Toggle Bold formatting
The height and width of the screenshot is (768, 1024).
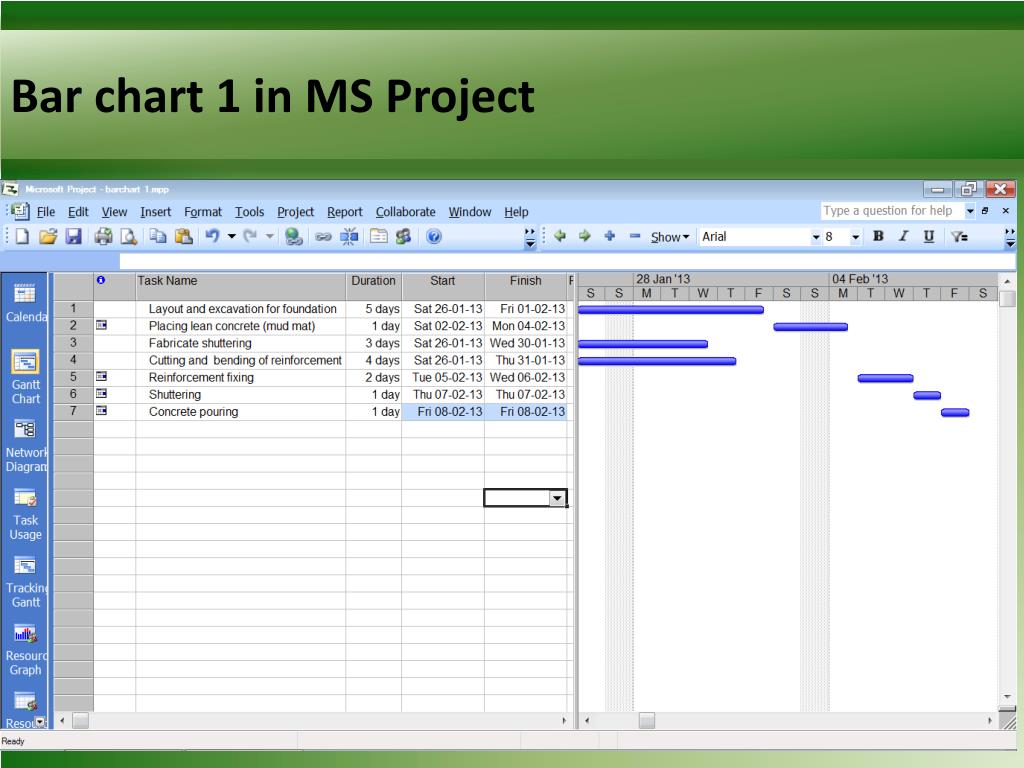coord(878,236)
